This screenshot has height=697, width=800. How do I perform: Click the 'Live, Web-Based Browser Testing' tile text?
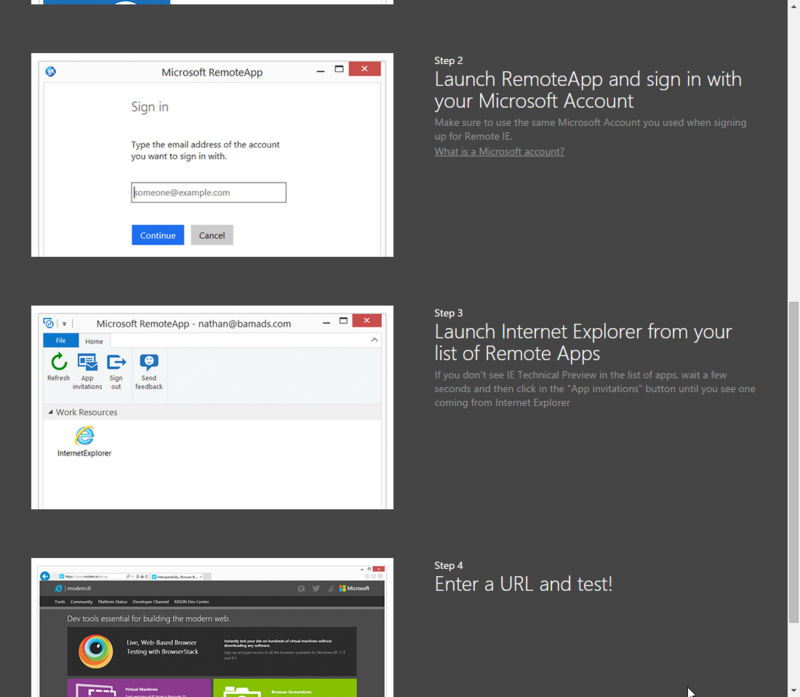tap(162, 647)
